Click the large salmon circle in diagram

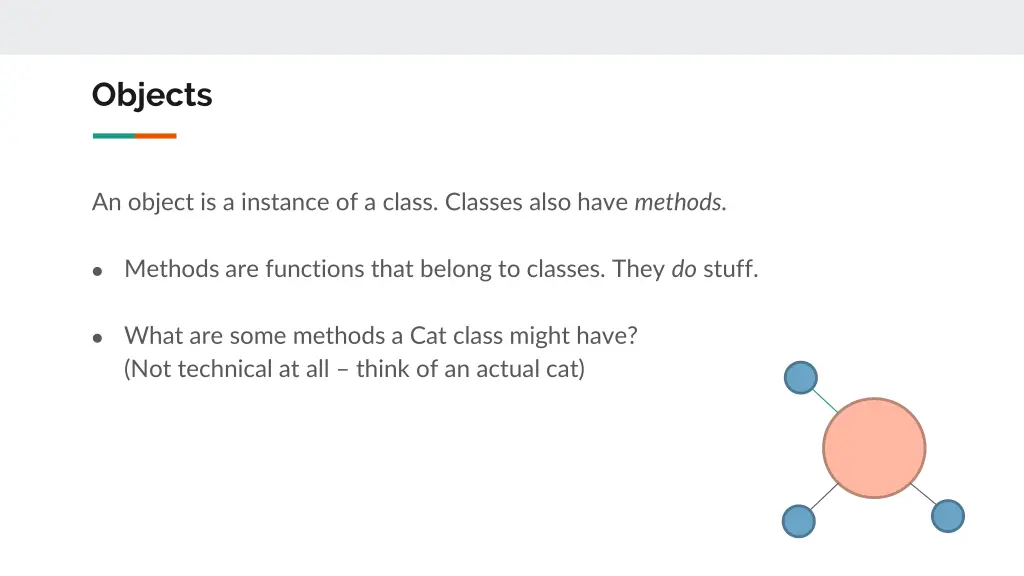click(874, 448)
